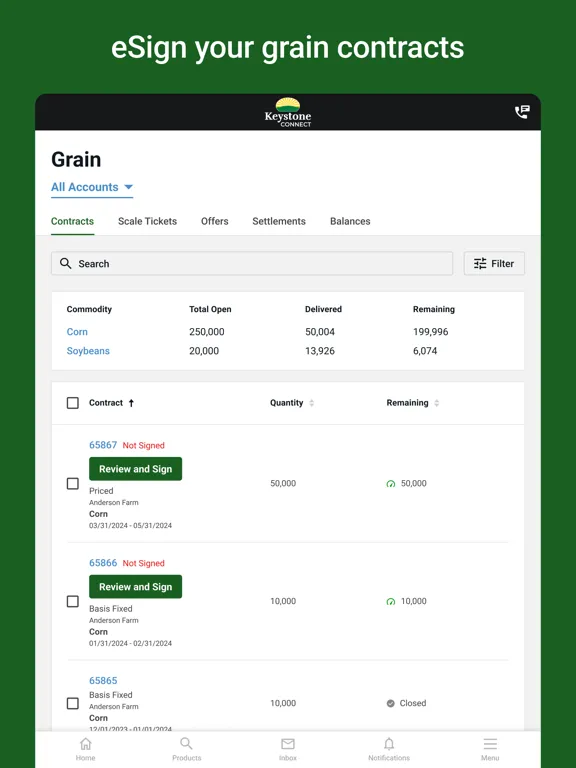Switch to the Settlements tab
The width and height of the screenshot is (576, 768).
click(x=279, y=221)
